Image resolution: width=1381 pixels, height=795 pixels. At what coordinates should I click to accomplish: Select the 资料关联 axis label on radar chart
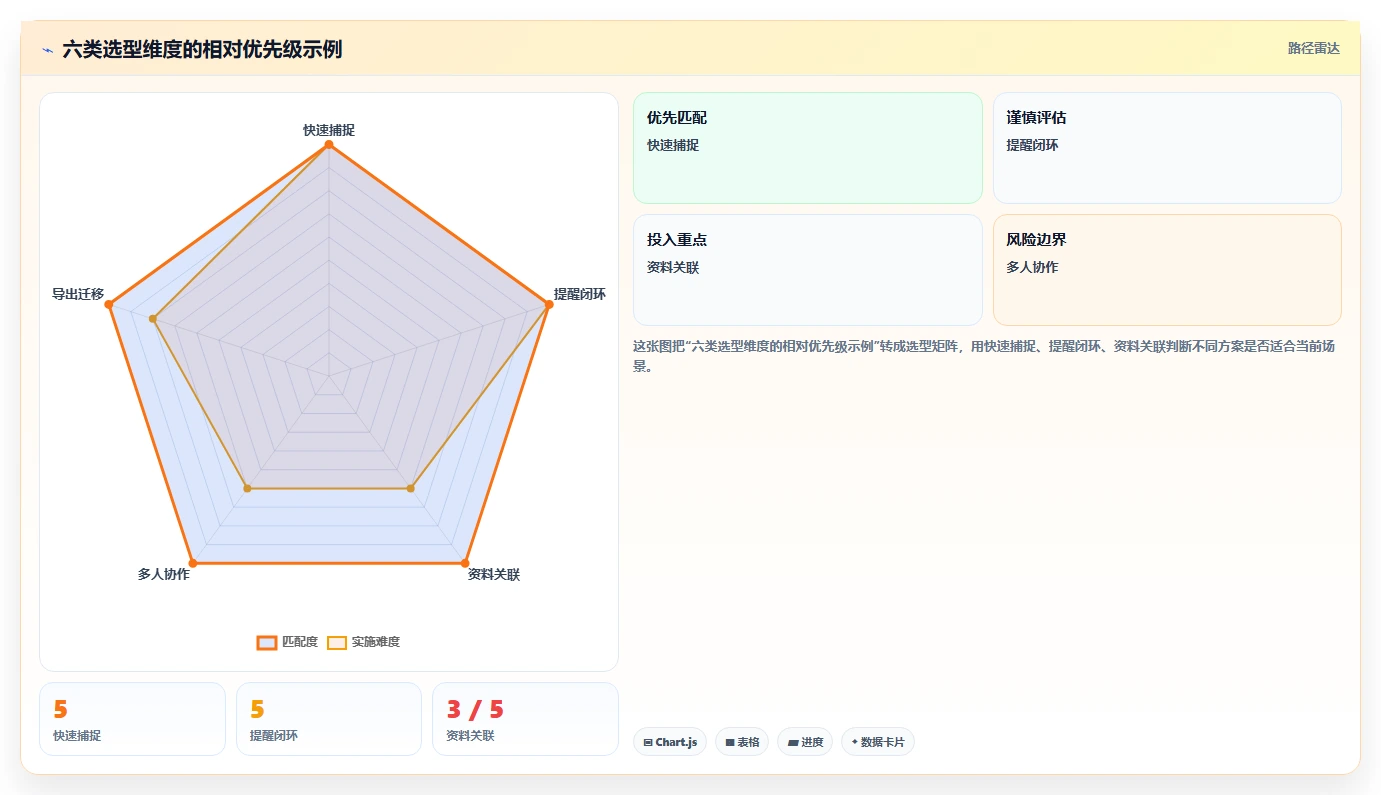[x=494, y=574]
